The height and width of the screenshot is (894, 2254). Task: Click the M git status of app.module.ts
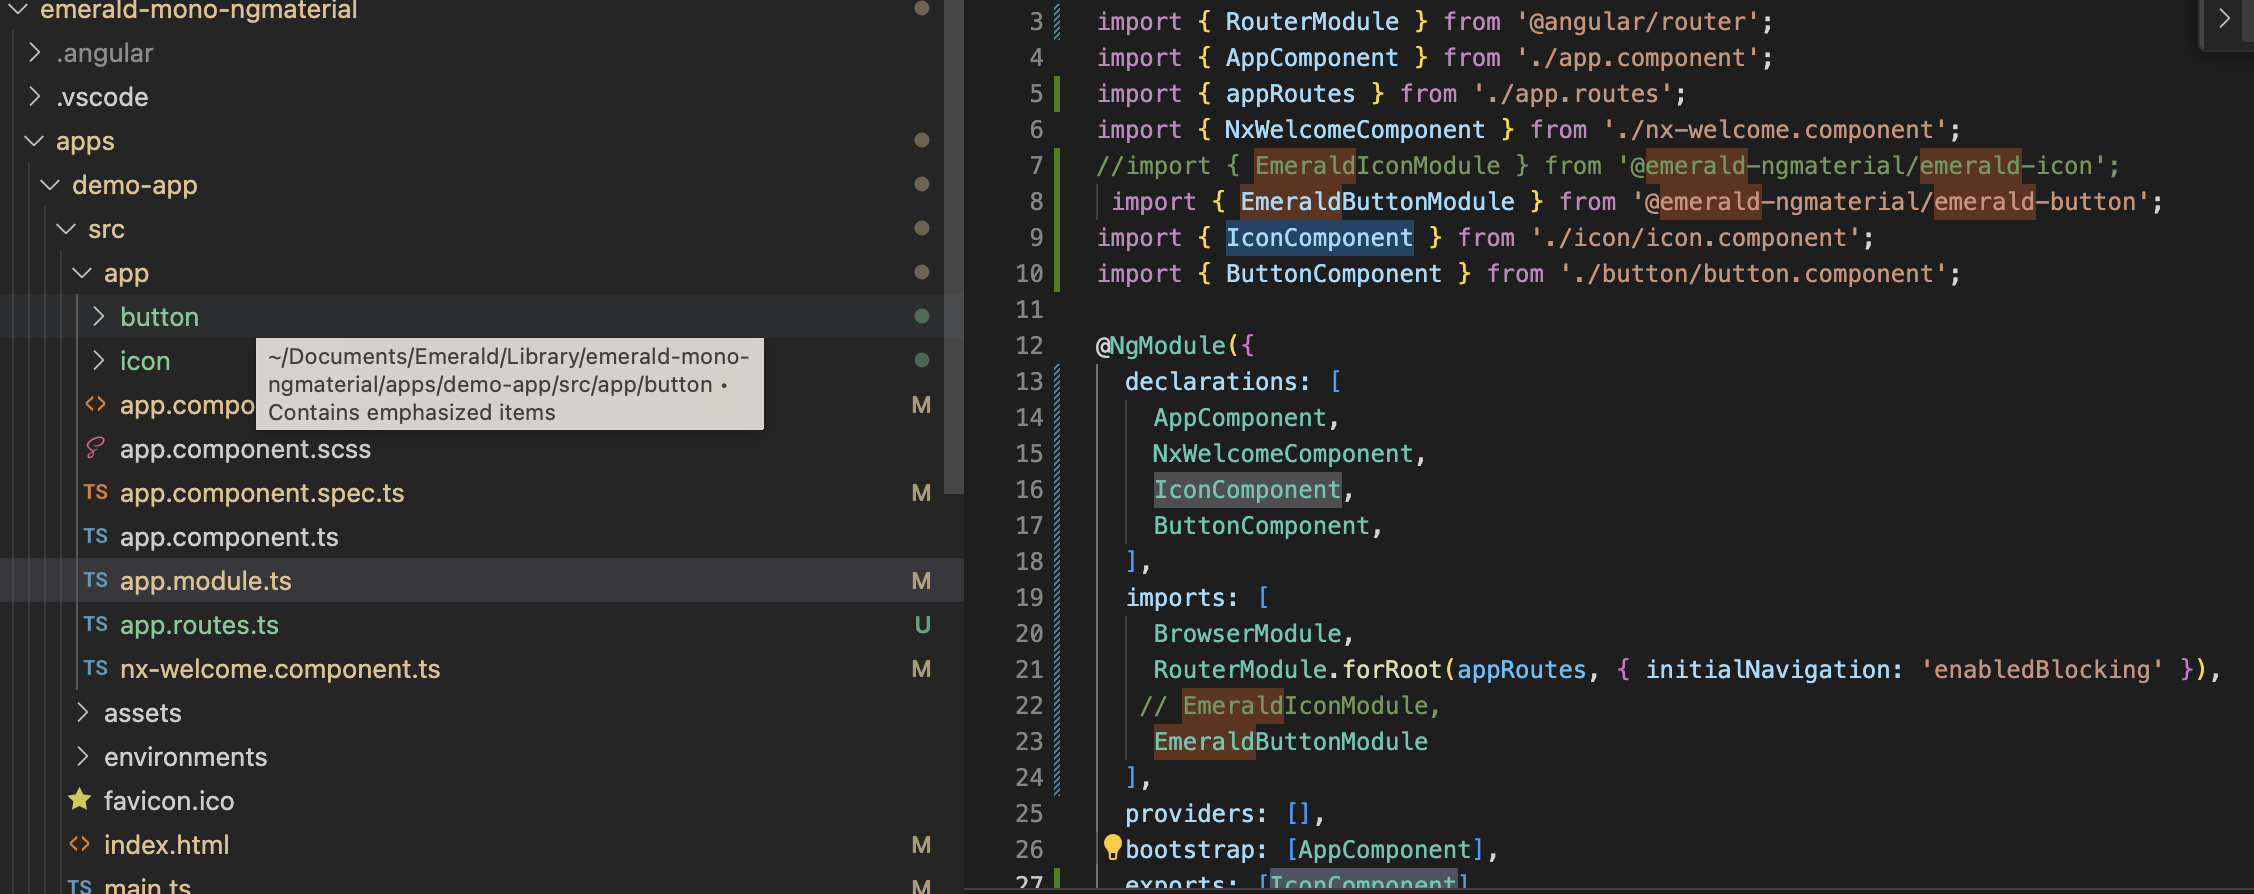[x=921, y=581]
